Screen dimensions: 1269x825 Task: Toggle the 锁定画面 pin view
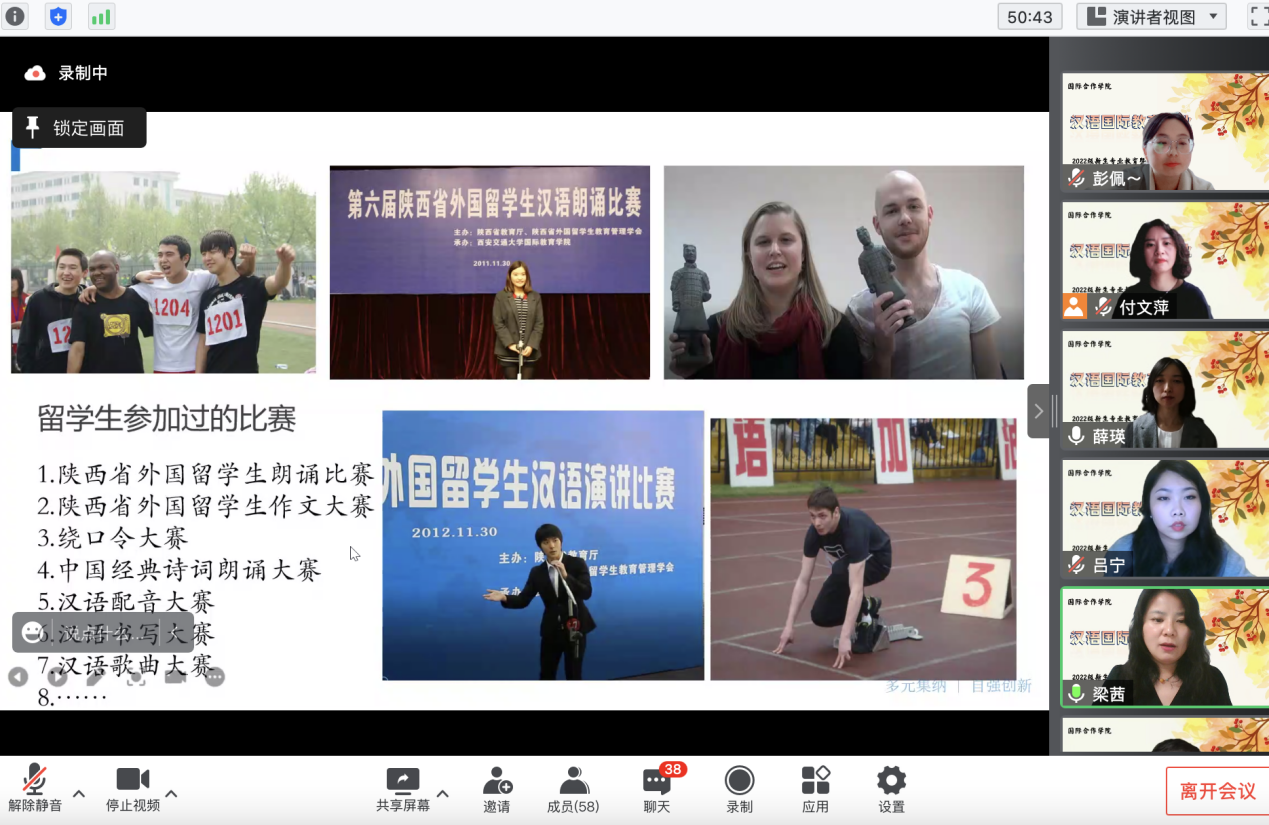tap(79, 128)
